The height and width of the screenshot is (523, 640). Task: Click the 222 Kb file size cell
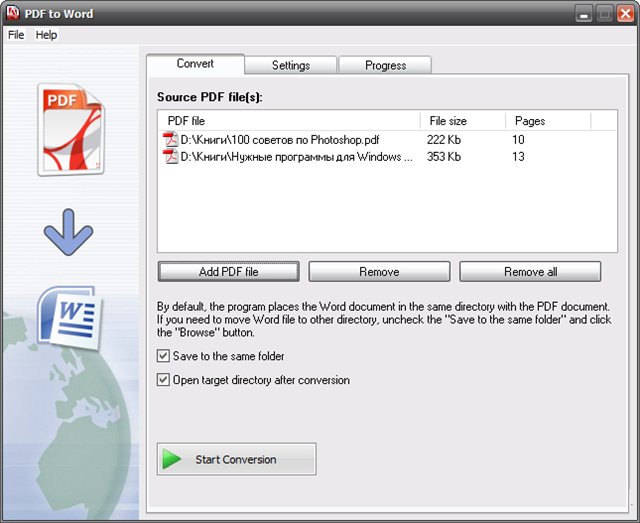point(444,140)
